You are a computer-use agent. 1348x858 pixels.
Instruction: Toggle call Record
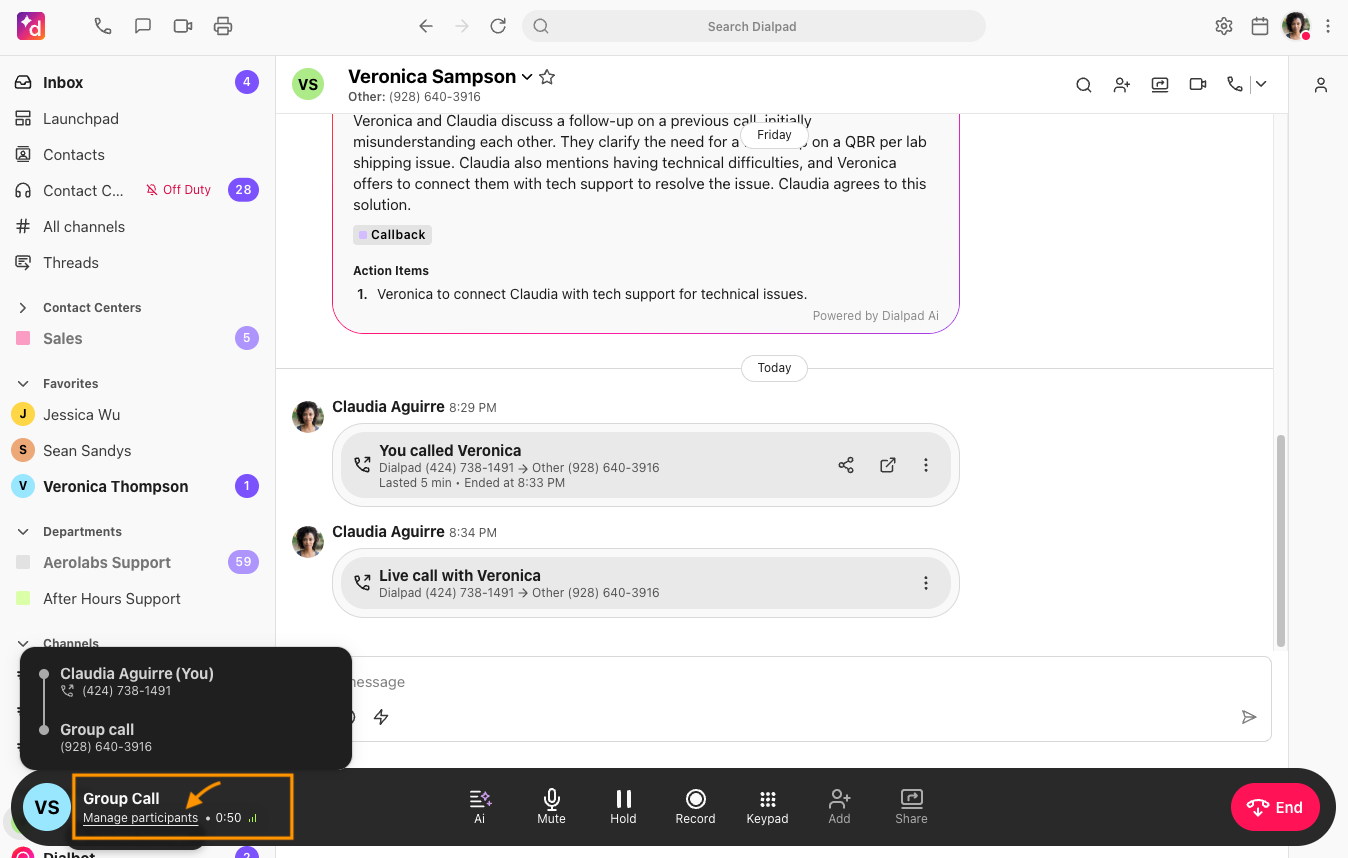[695, 807]
